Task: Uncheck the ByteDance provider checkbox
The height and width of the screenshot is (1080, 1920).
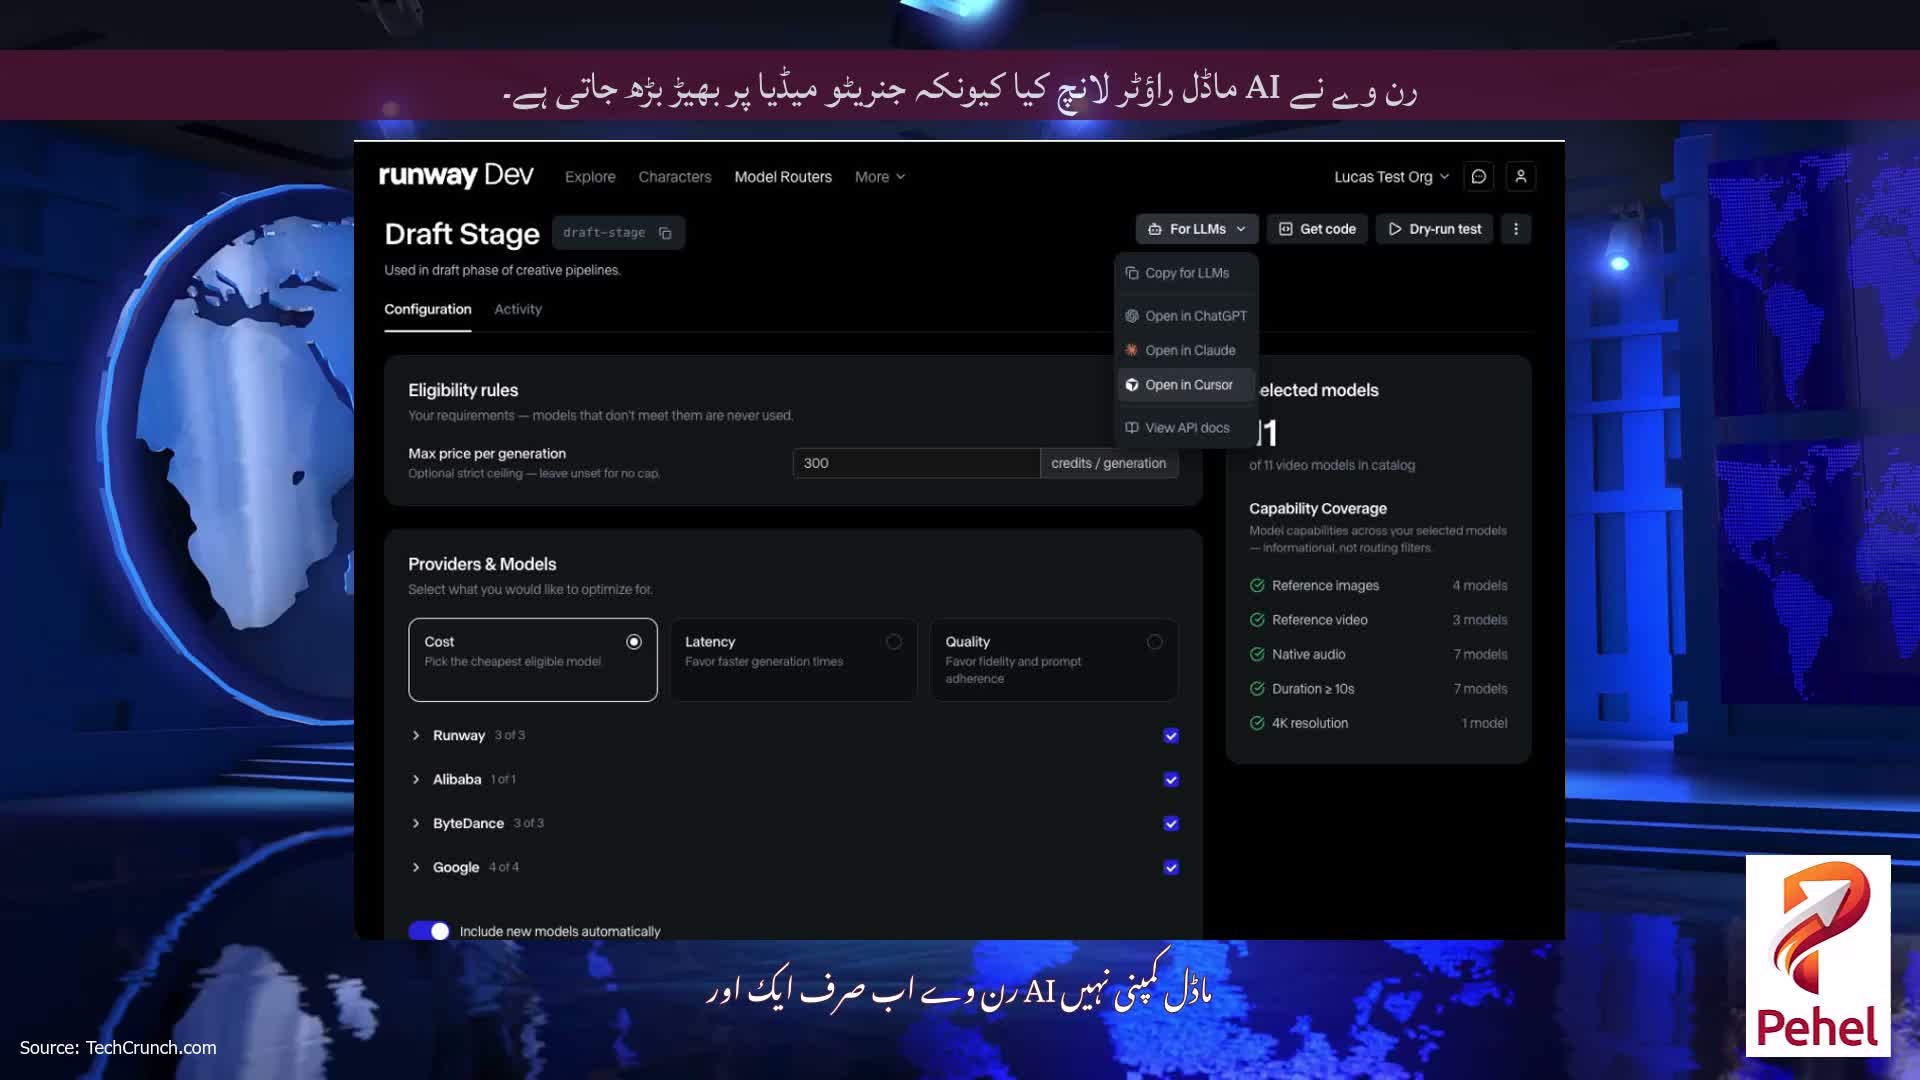Action: (x=1171, y=824)
